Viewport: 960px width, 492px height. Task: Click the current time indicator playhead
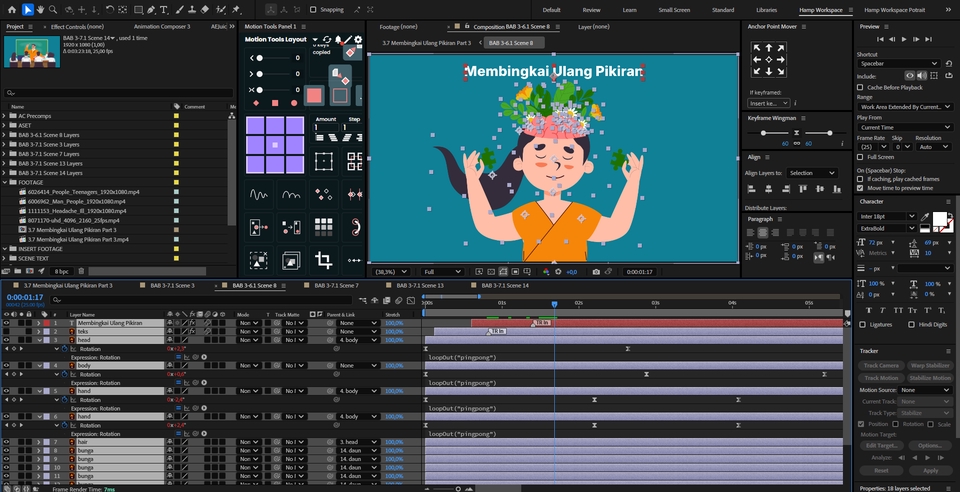554,304
